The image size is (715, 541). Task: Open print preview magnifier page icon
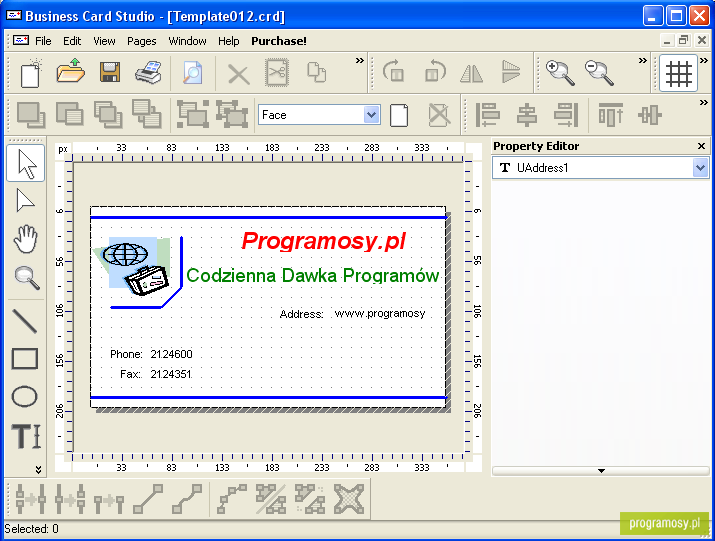tap(192, 73)
